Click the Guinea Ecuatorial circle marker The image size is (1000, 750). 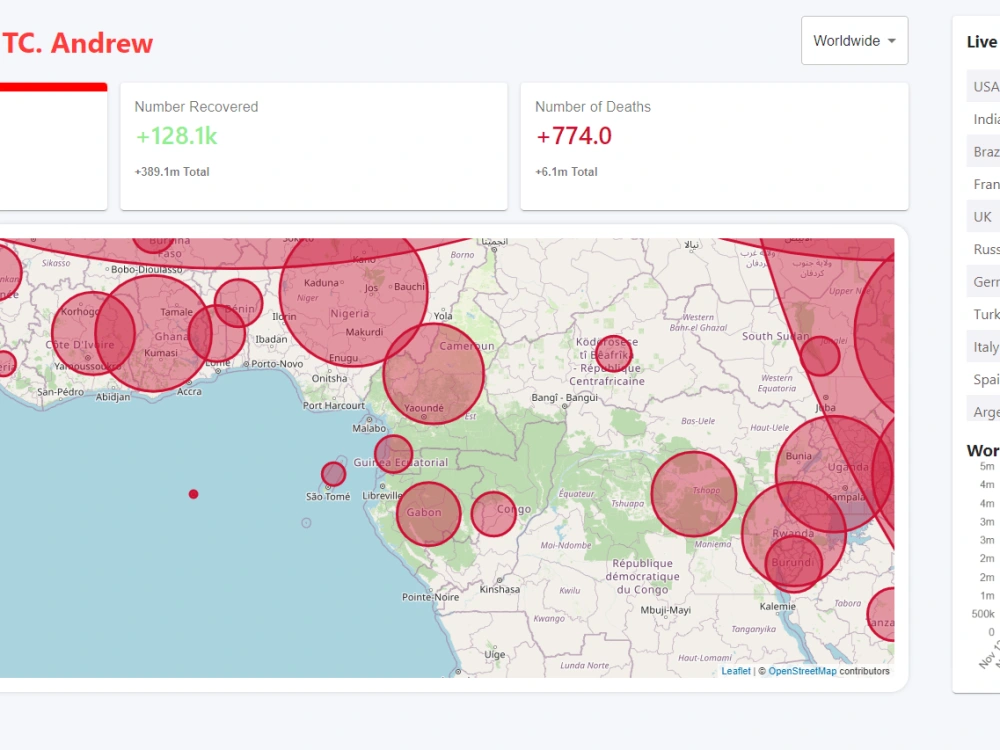(393, 454)
